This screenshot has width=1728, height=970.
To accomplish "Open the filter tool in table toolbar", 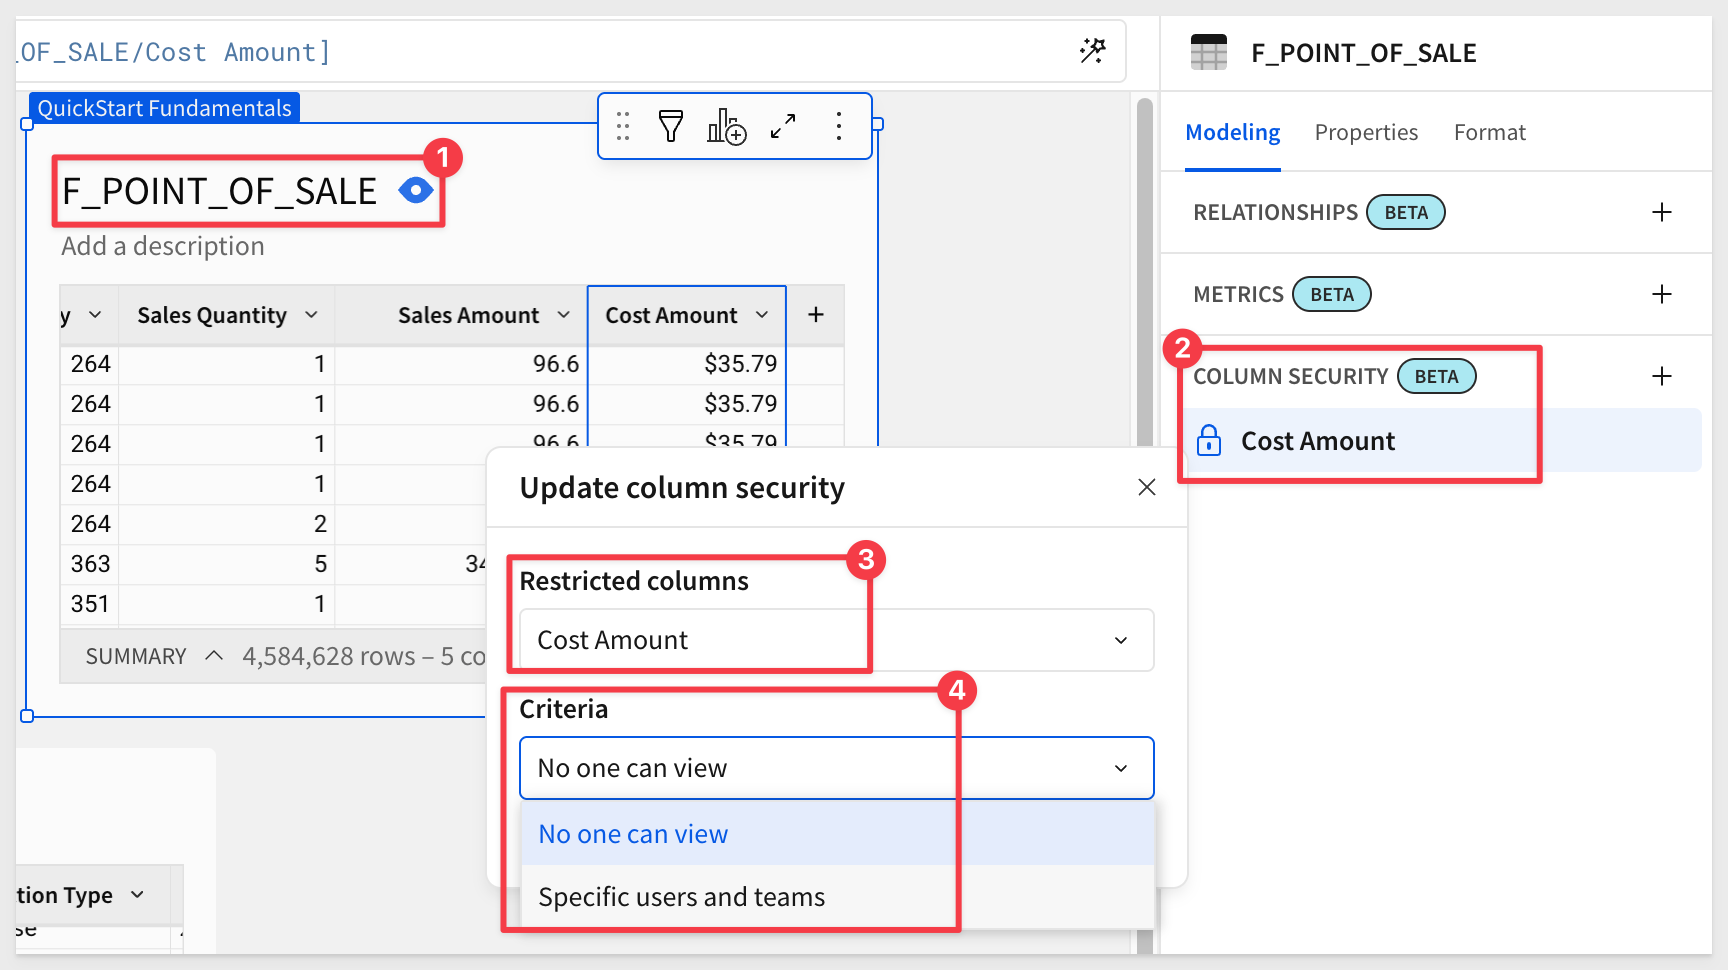I will 671,126.
